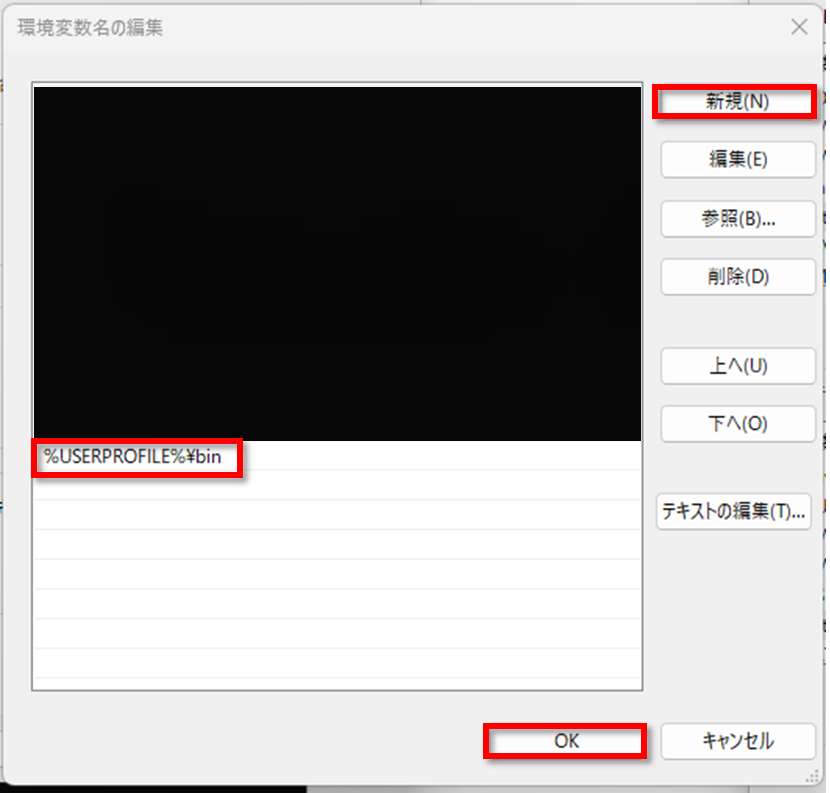This screenshot has height=793, width=830.
Task: Confirm the dialog with OK
Action: 565,741
